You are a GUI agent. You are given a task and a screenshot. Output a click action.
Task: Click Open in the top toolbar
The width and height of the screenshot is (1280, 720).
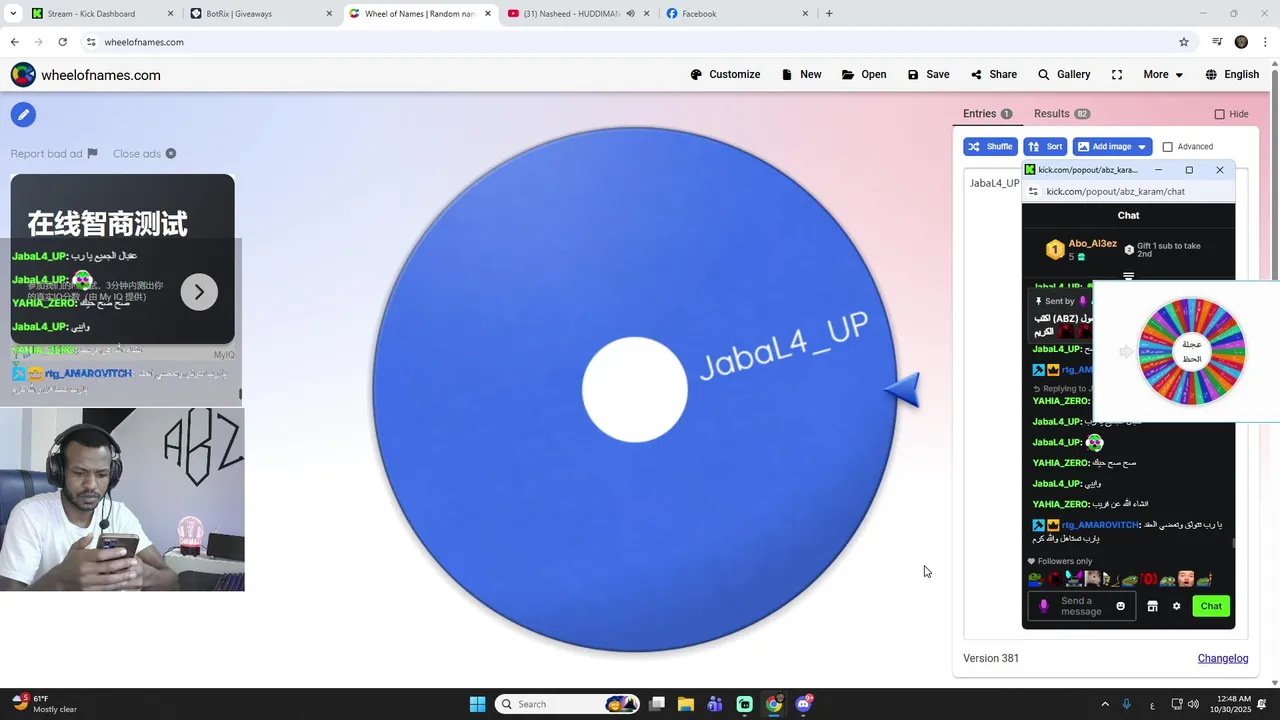tap(864, 75)
